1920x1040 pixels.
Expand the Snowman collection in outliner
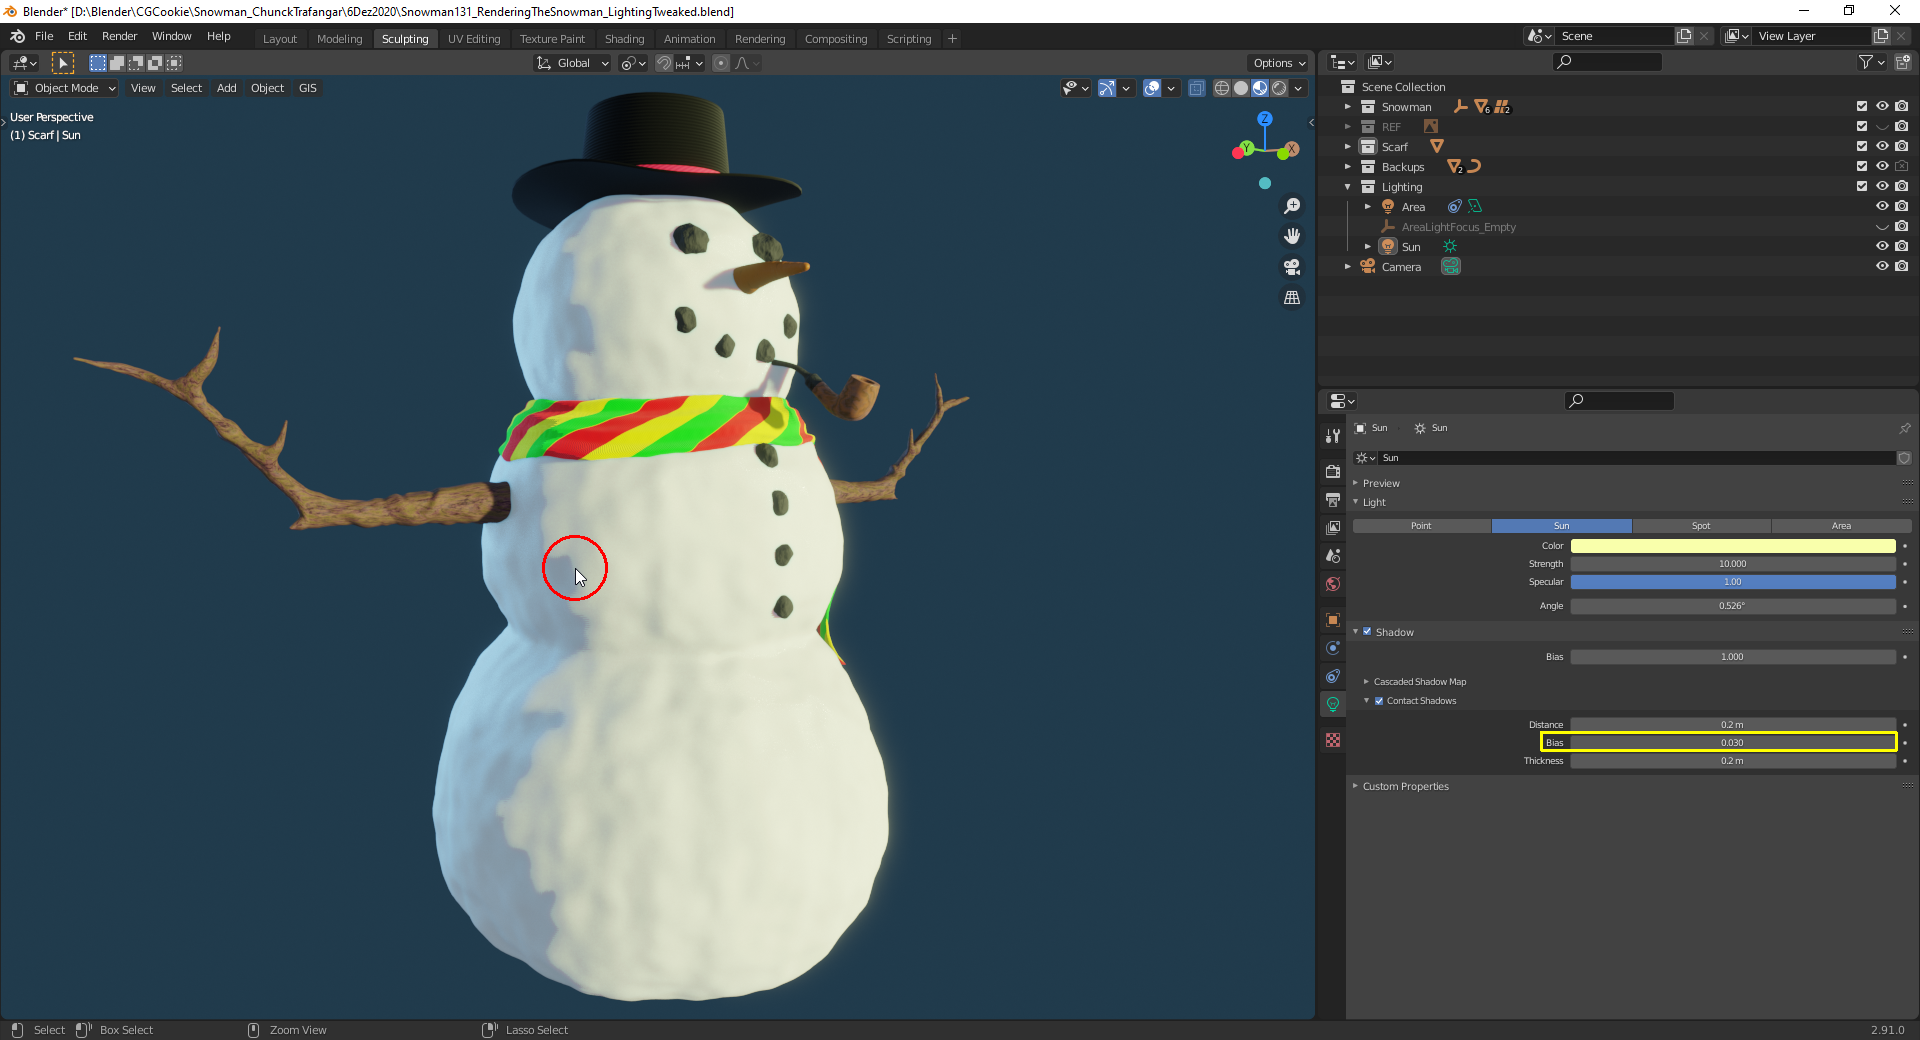[1348, 106]
